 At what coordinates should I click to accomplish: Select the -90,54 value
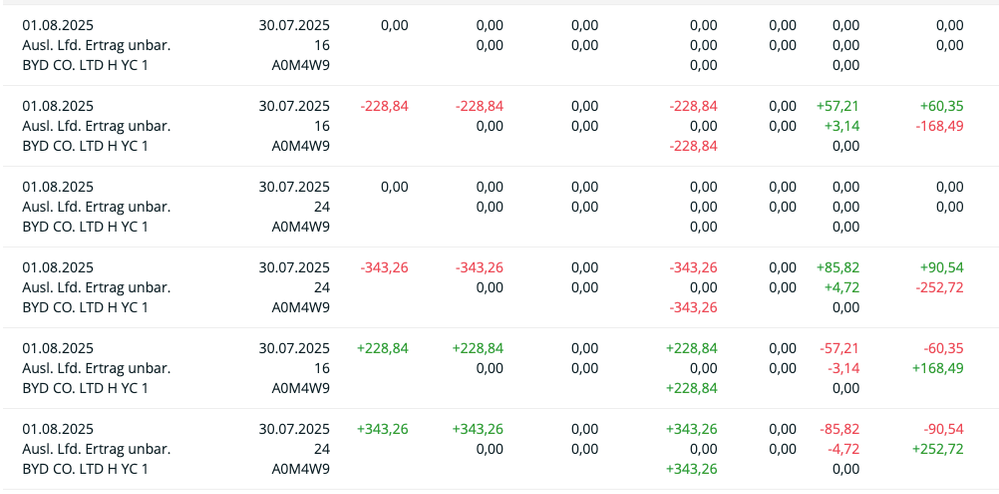click(x=942, y=429)
